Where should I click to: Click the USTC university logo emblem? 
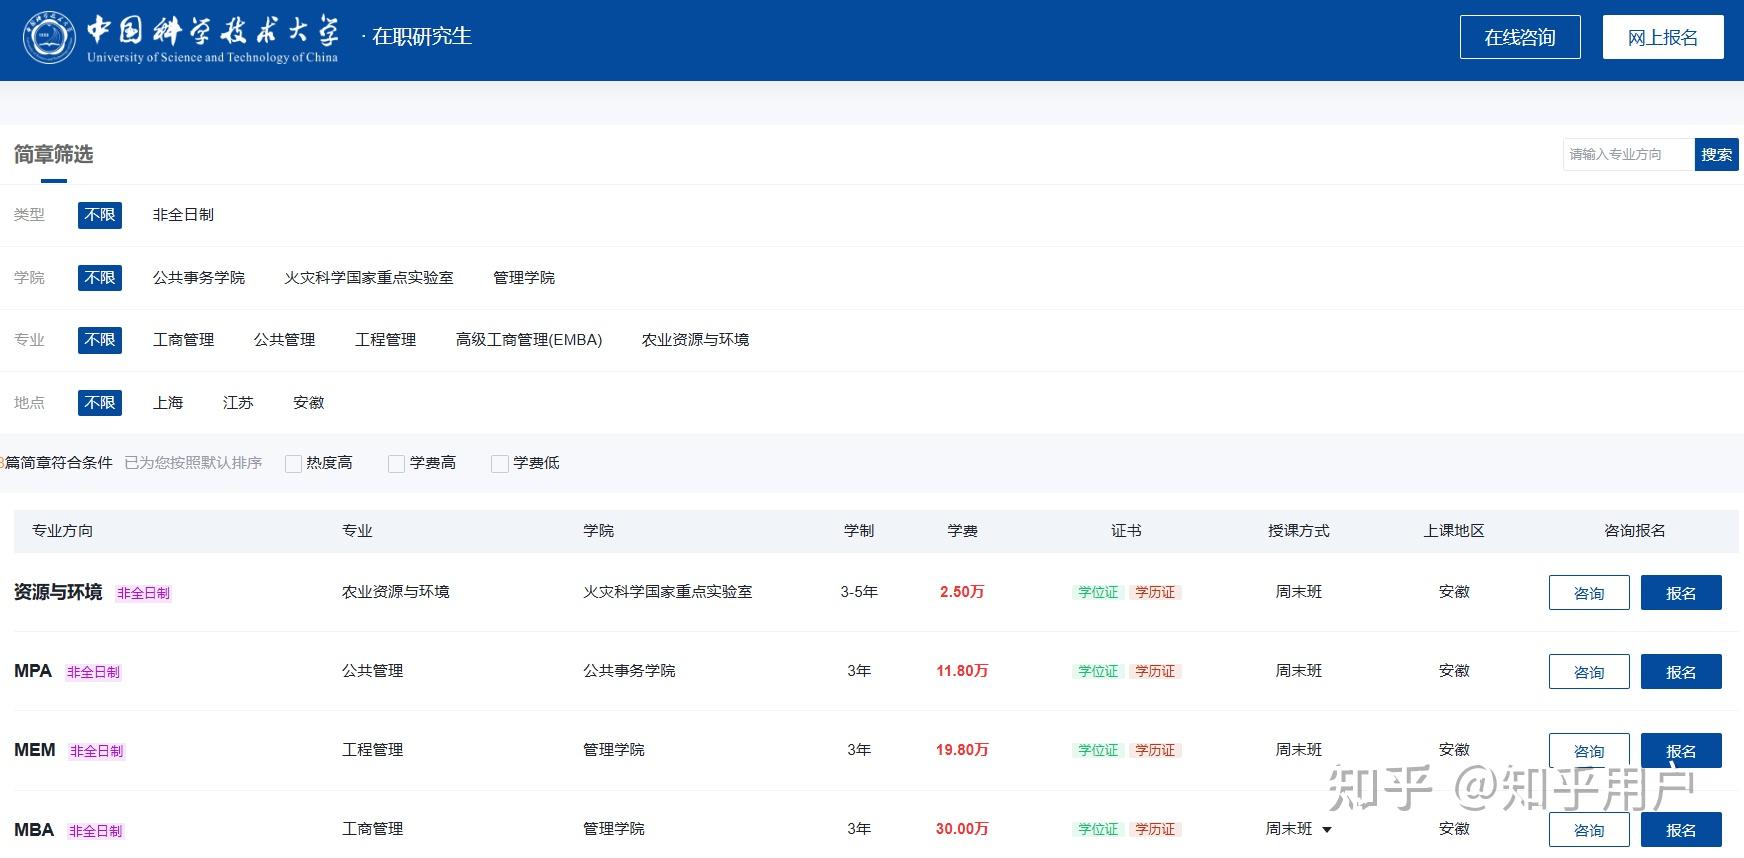click(x=49, y=39)
